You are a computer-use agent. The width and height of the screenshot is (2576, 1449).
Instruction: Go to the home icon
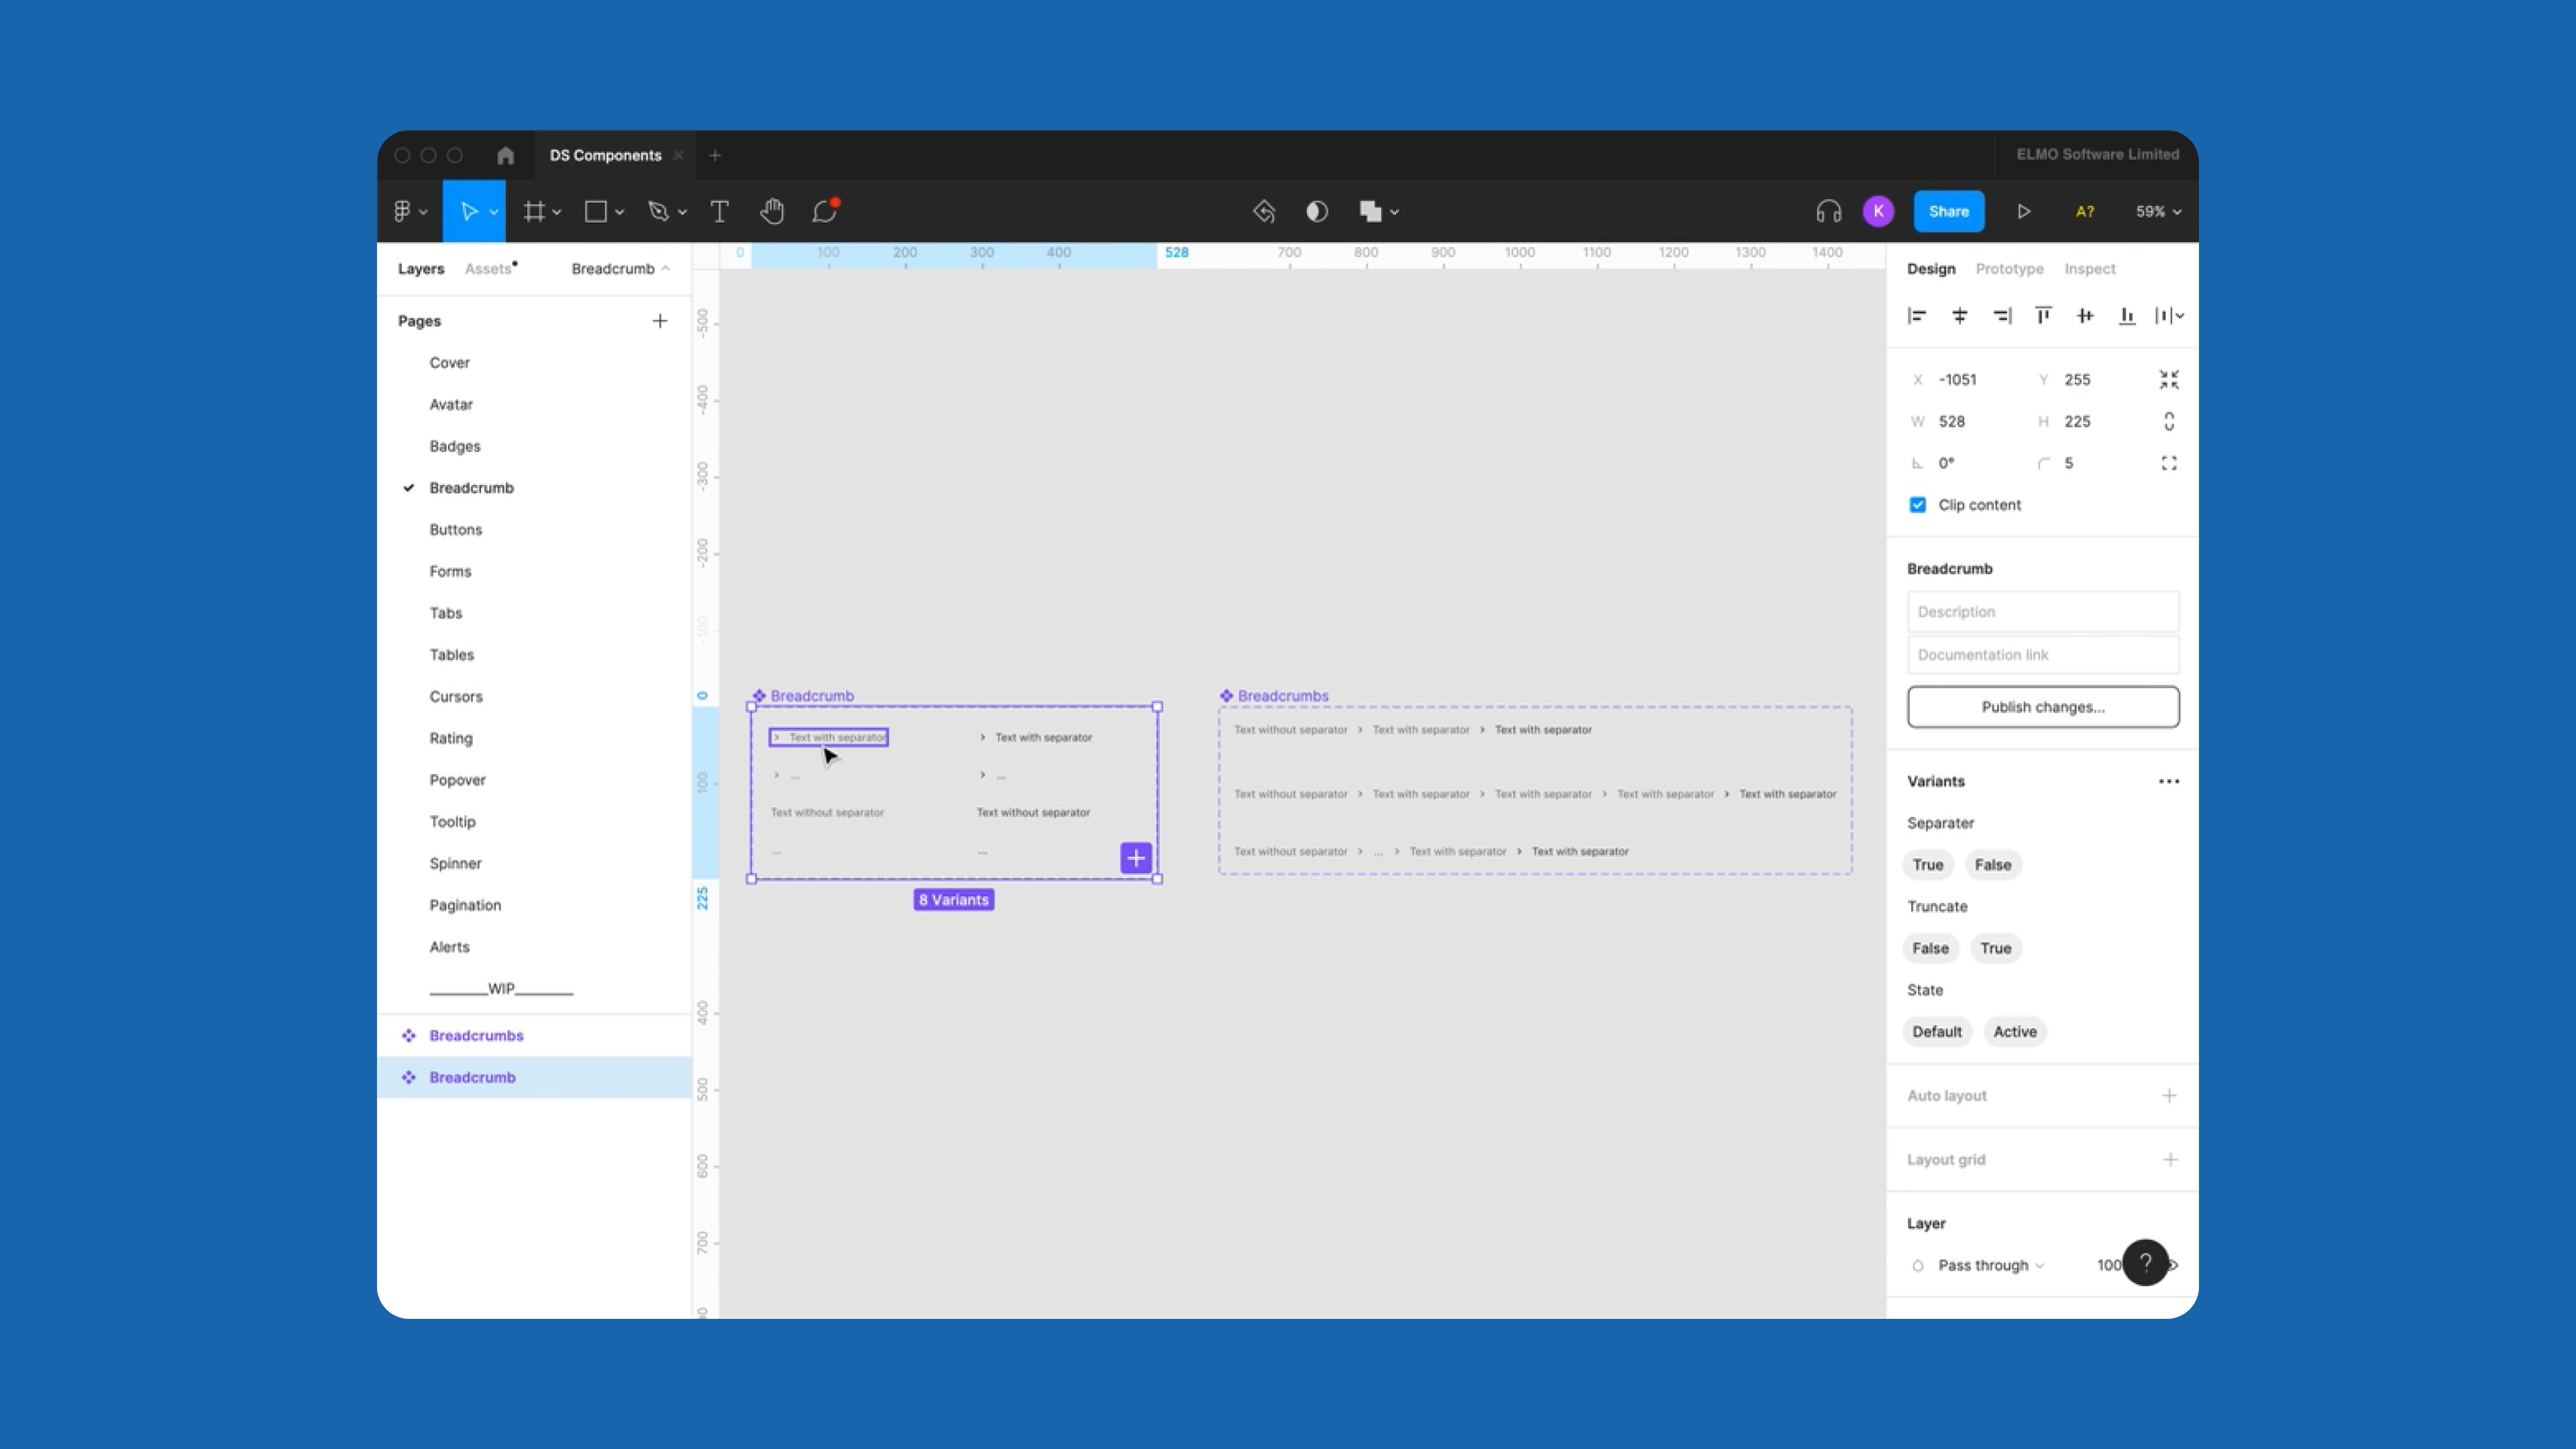pyautogui.click(x=506, y=155)
